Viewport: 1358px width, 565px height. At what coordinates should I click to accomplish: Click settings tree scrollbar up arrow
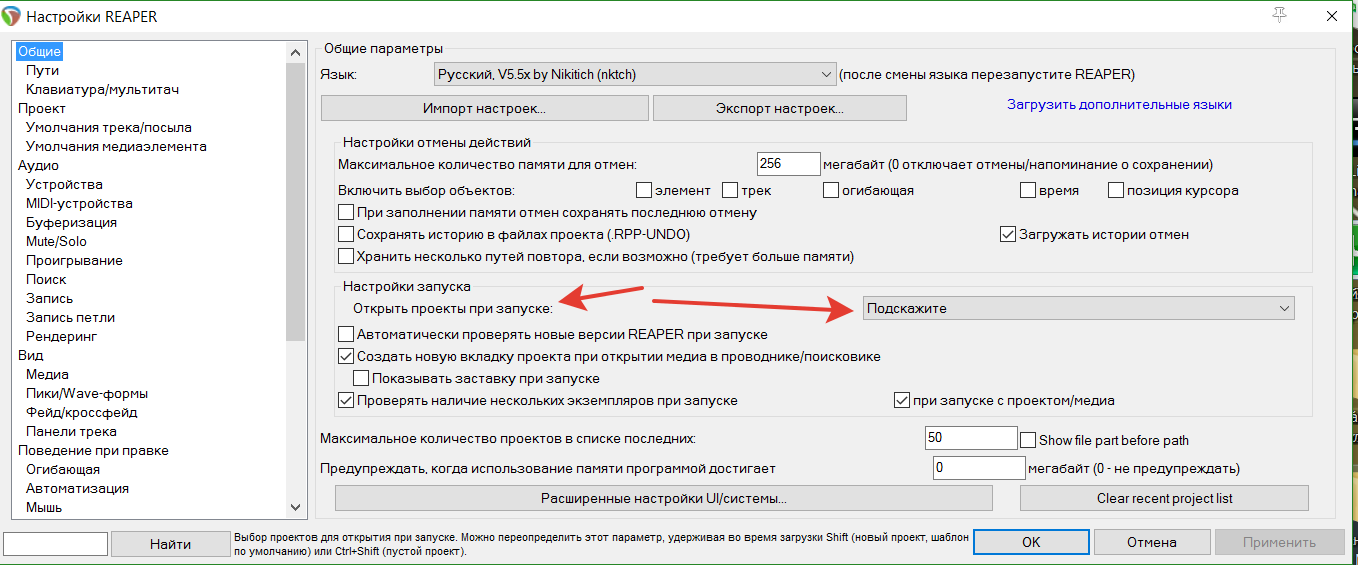pyautogui.click(x=295, y=51)
